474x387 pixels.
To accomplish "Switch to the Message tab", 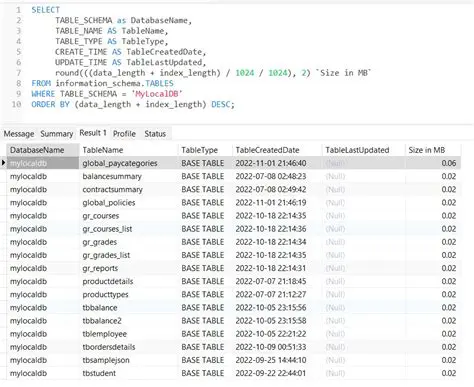I will (x=19, y=134).
